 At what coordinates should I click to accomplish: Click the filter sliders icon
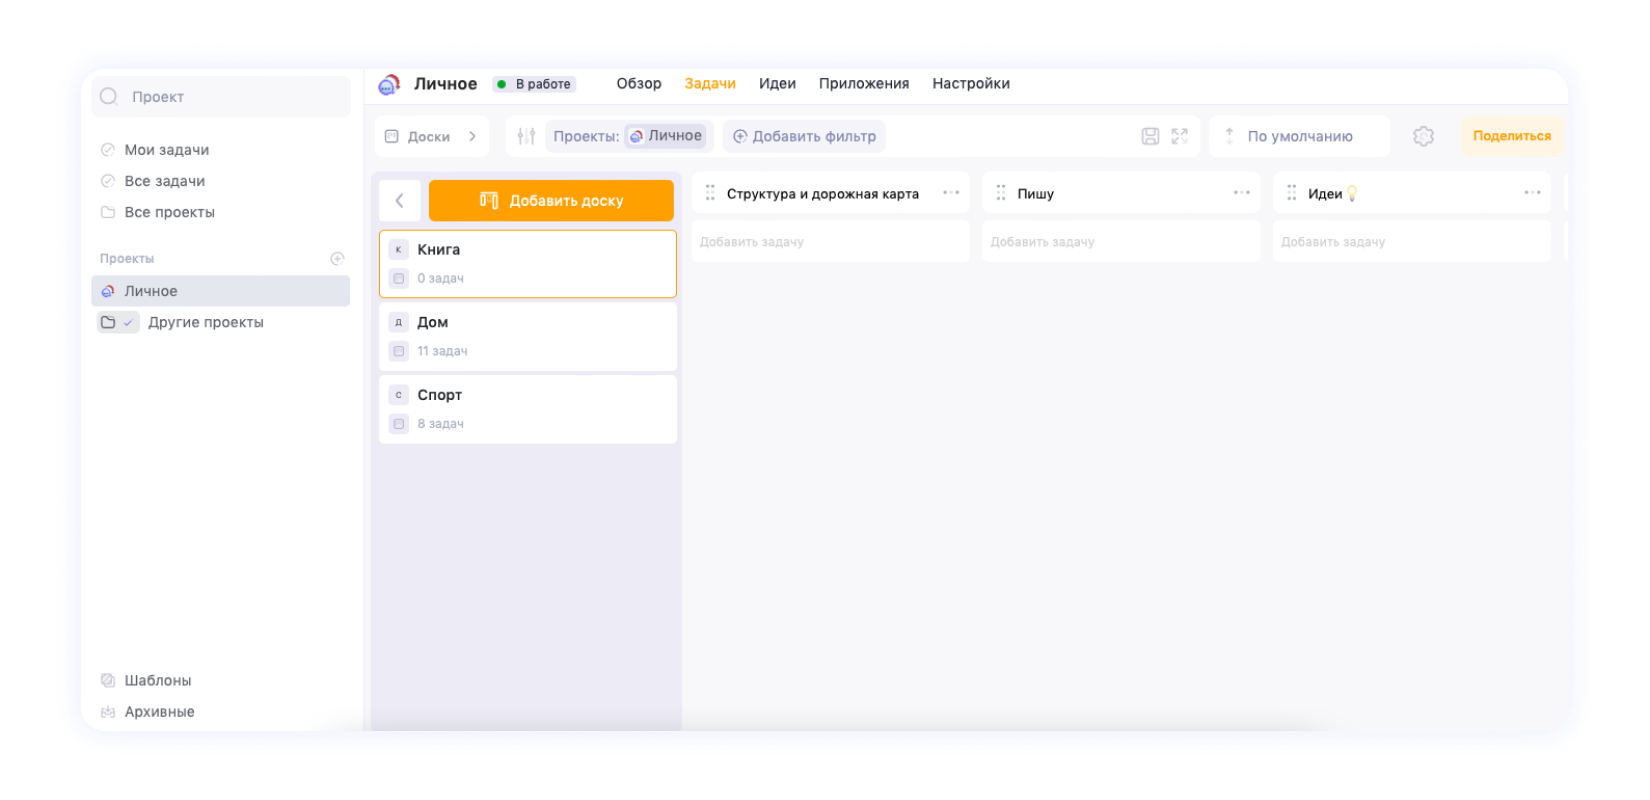pyautogui.click(x=526, y=136)
